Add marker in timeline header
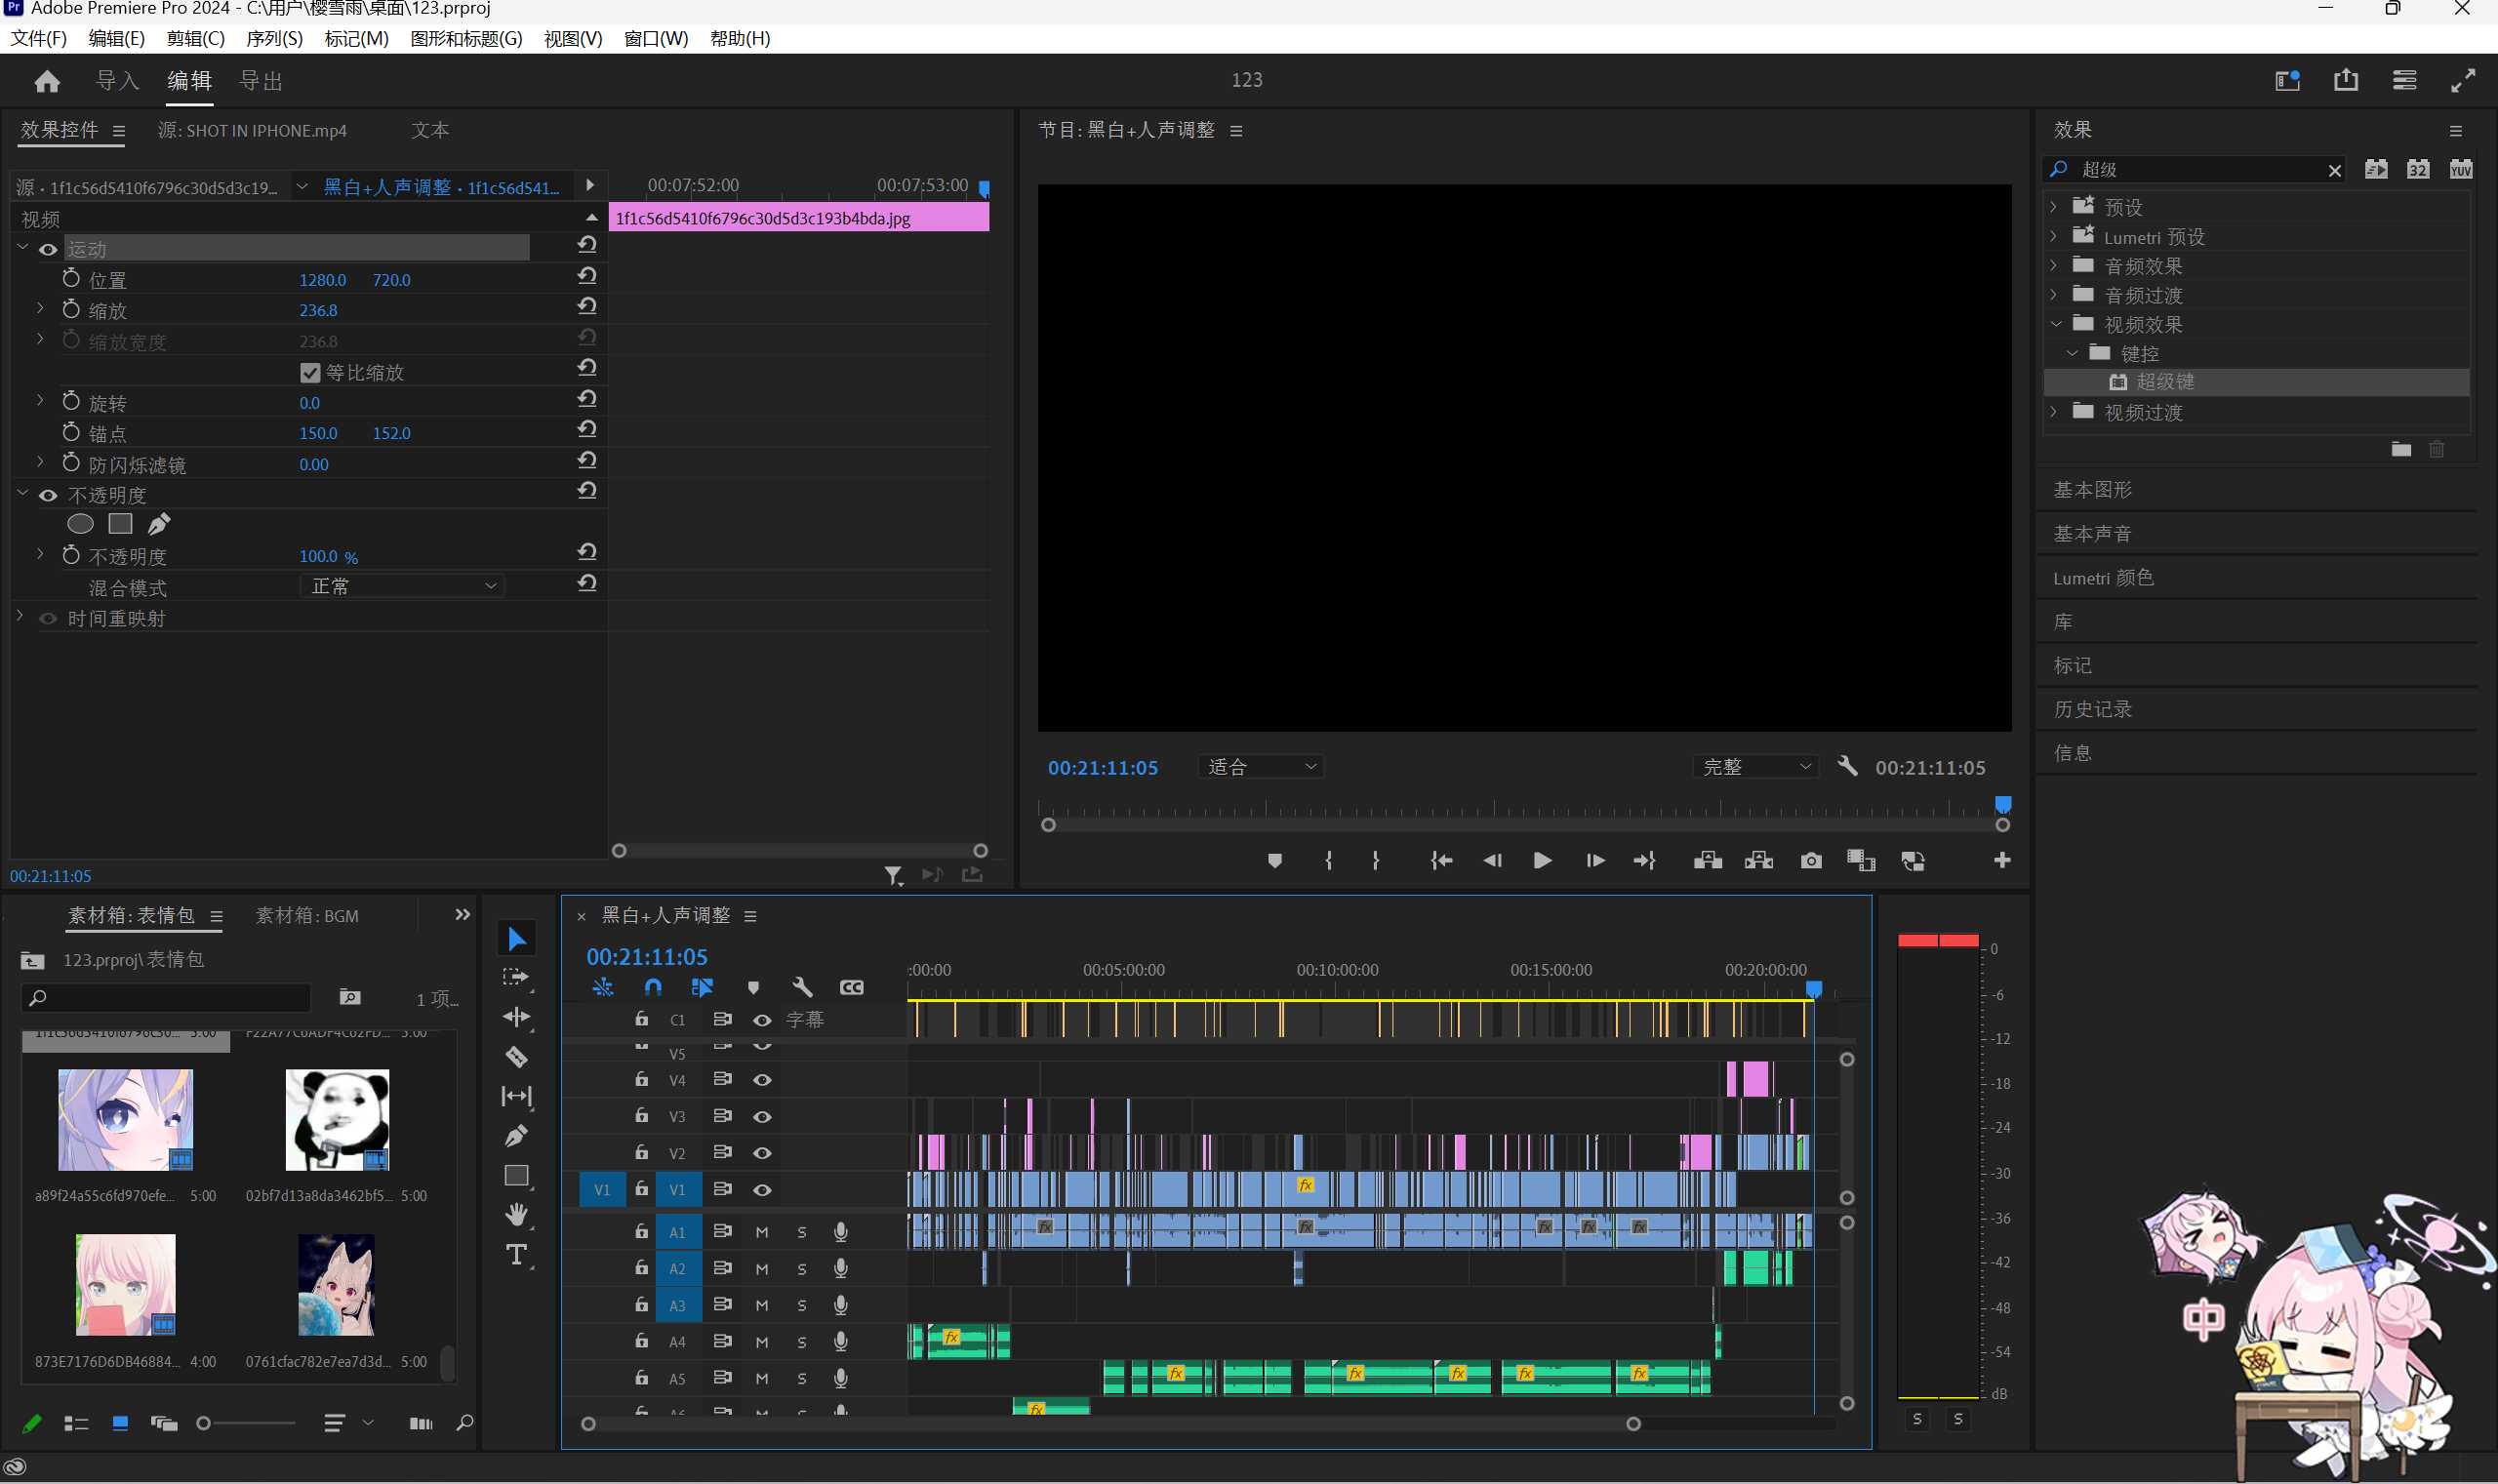This screenshot has height=1484, width=2498. 753,988
